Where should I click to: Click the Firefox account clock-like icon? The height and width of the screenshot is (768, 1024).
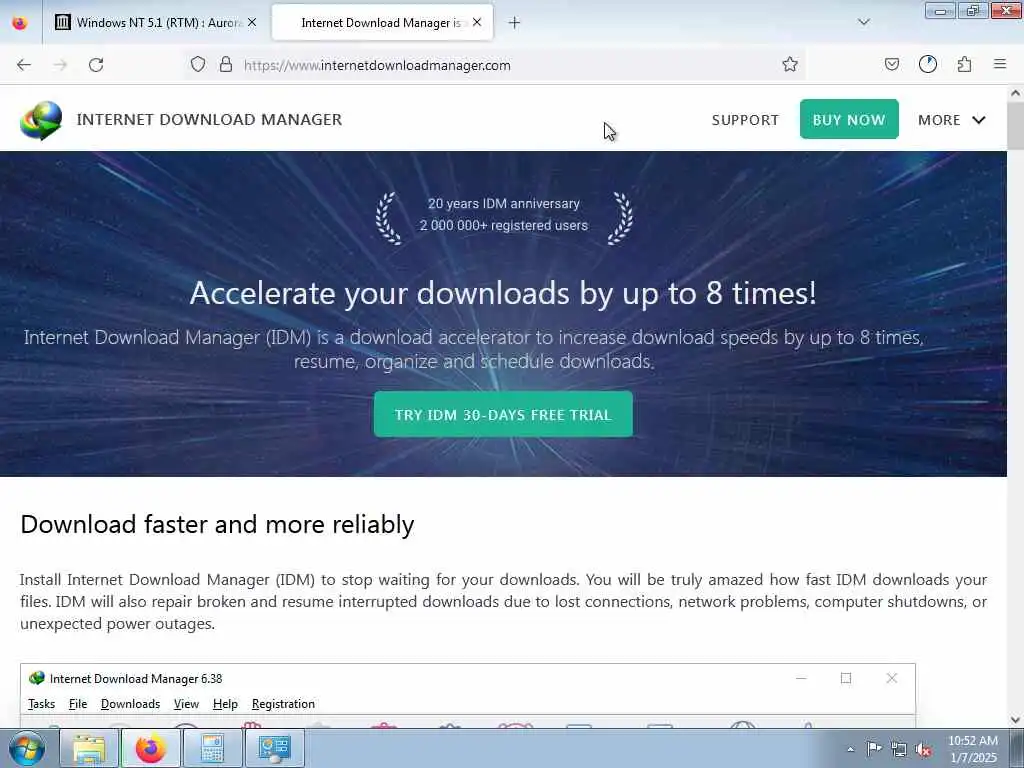[928, 64]
